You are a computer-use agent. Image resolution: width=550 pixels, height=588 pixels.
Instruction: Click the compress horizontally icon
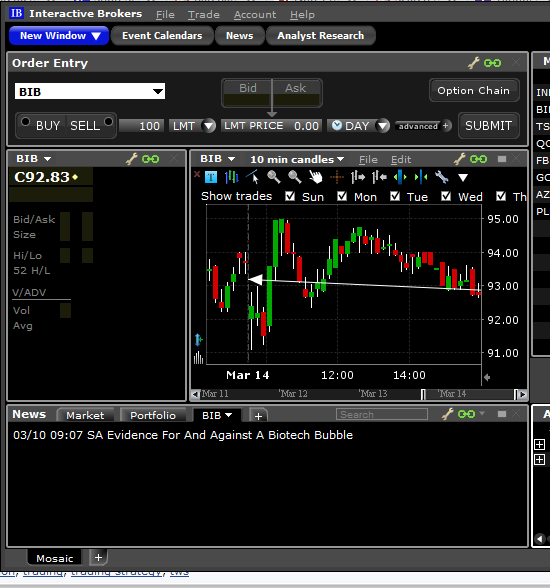(x=421, y=177)
